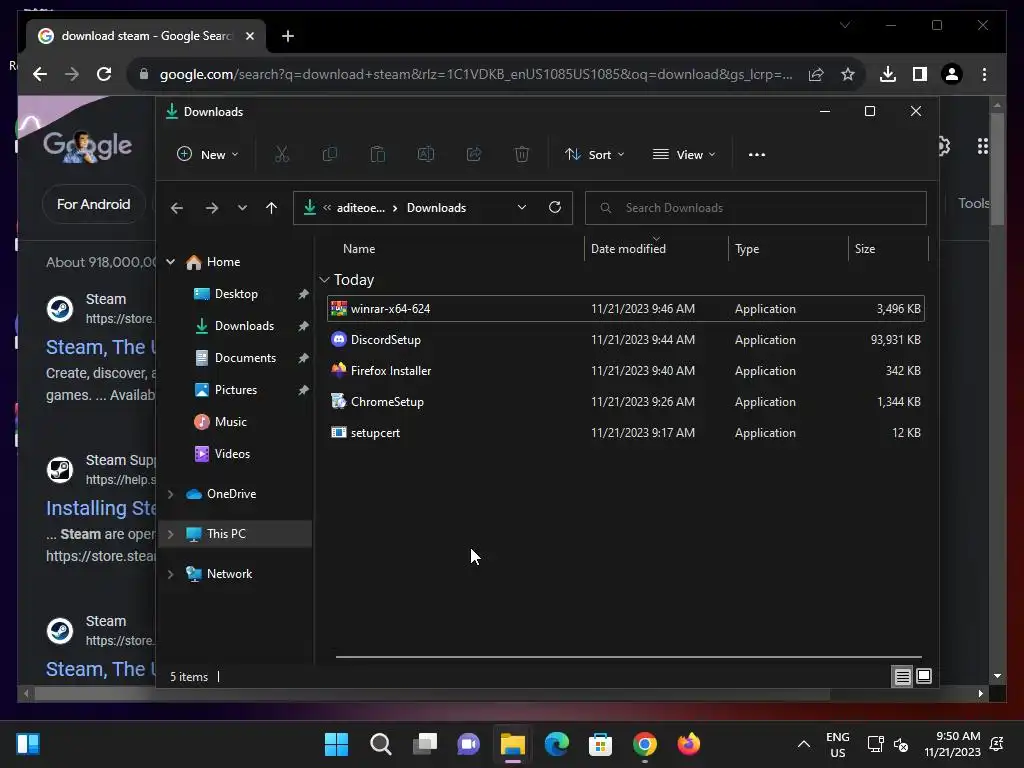
Task: Launch Microsoft Edge from taskbar
Action: 557,744
